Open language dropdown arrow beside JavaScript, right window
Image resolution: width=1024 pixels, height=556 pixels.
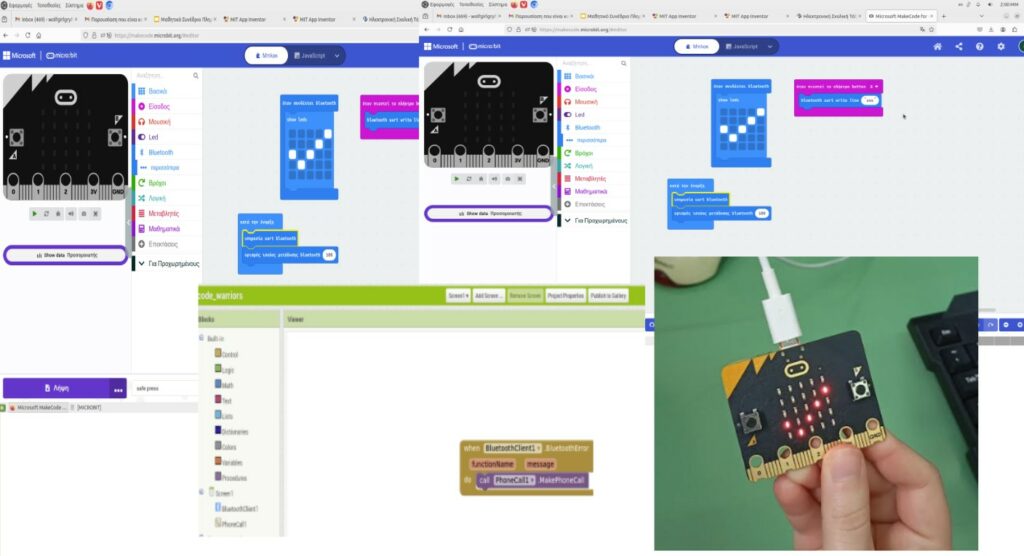tap(771, 46)
